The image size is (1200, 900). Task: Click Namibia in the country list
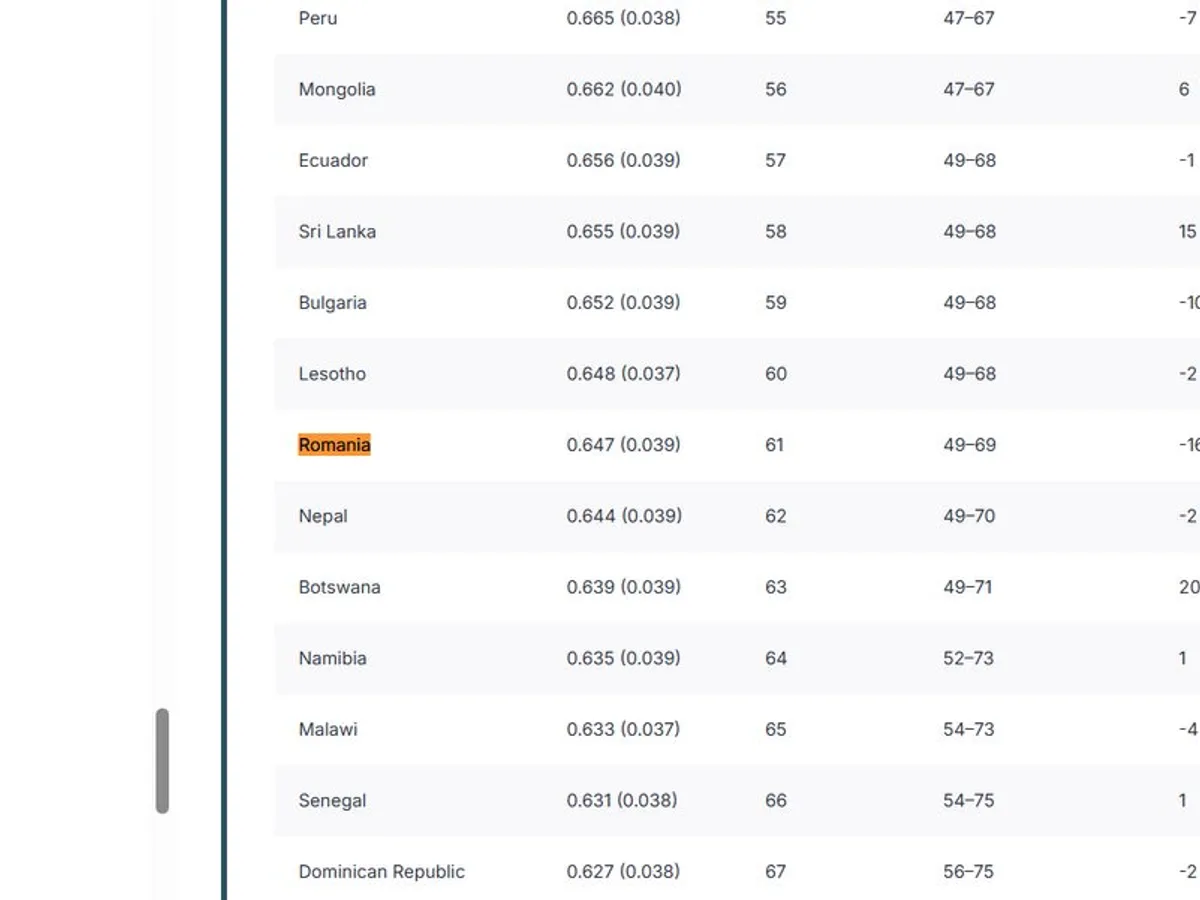coord(332,658)
